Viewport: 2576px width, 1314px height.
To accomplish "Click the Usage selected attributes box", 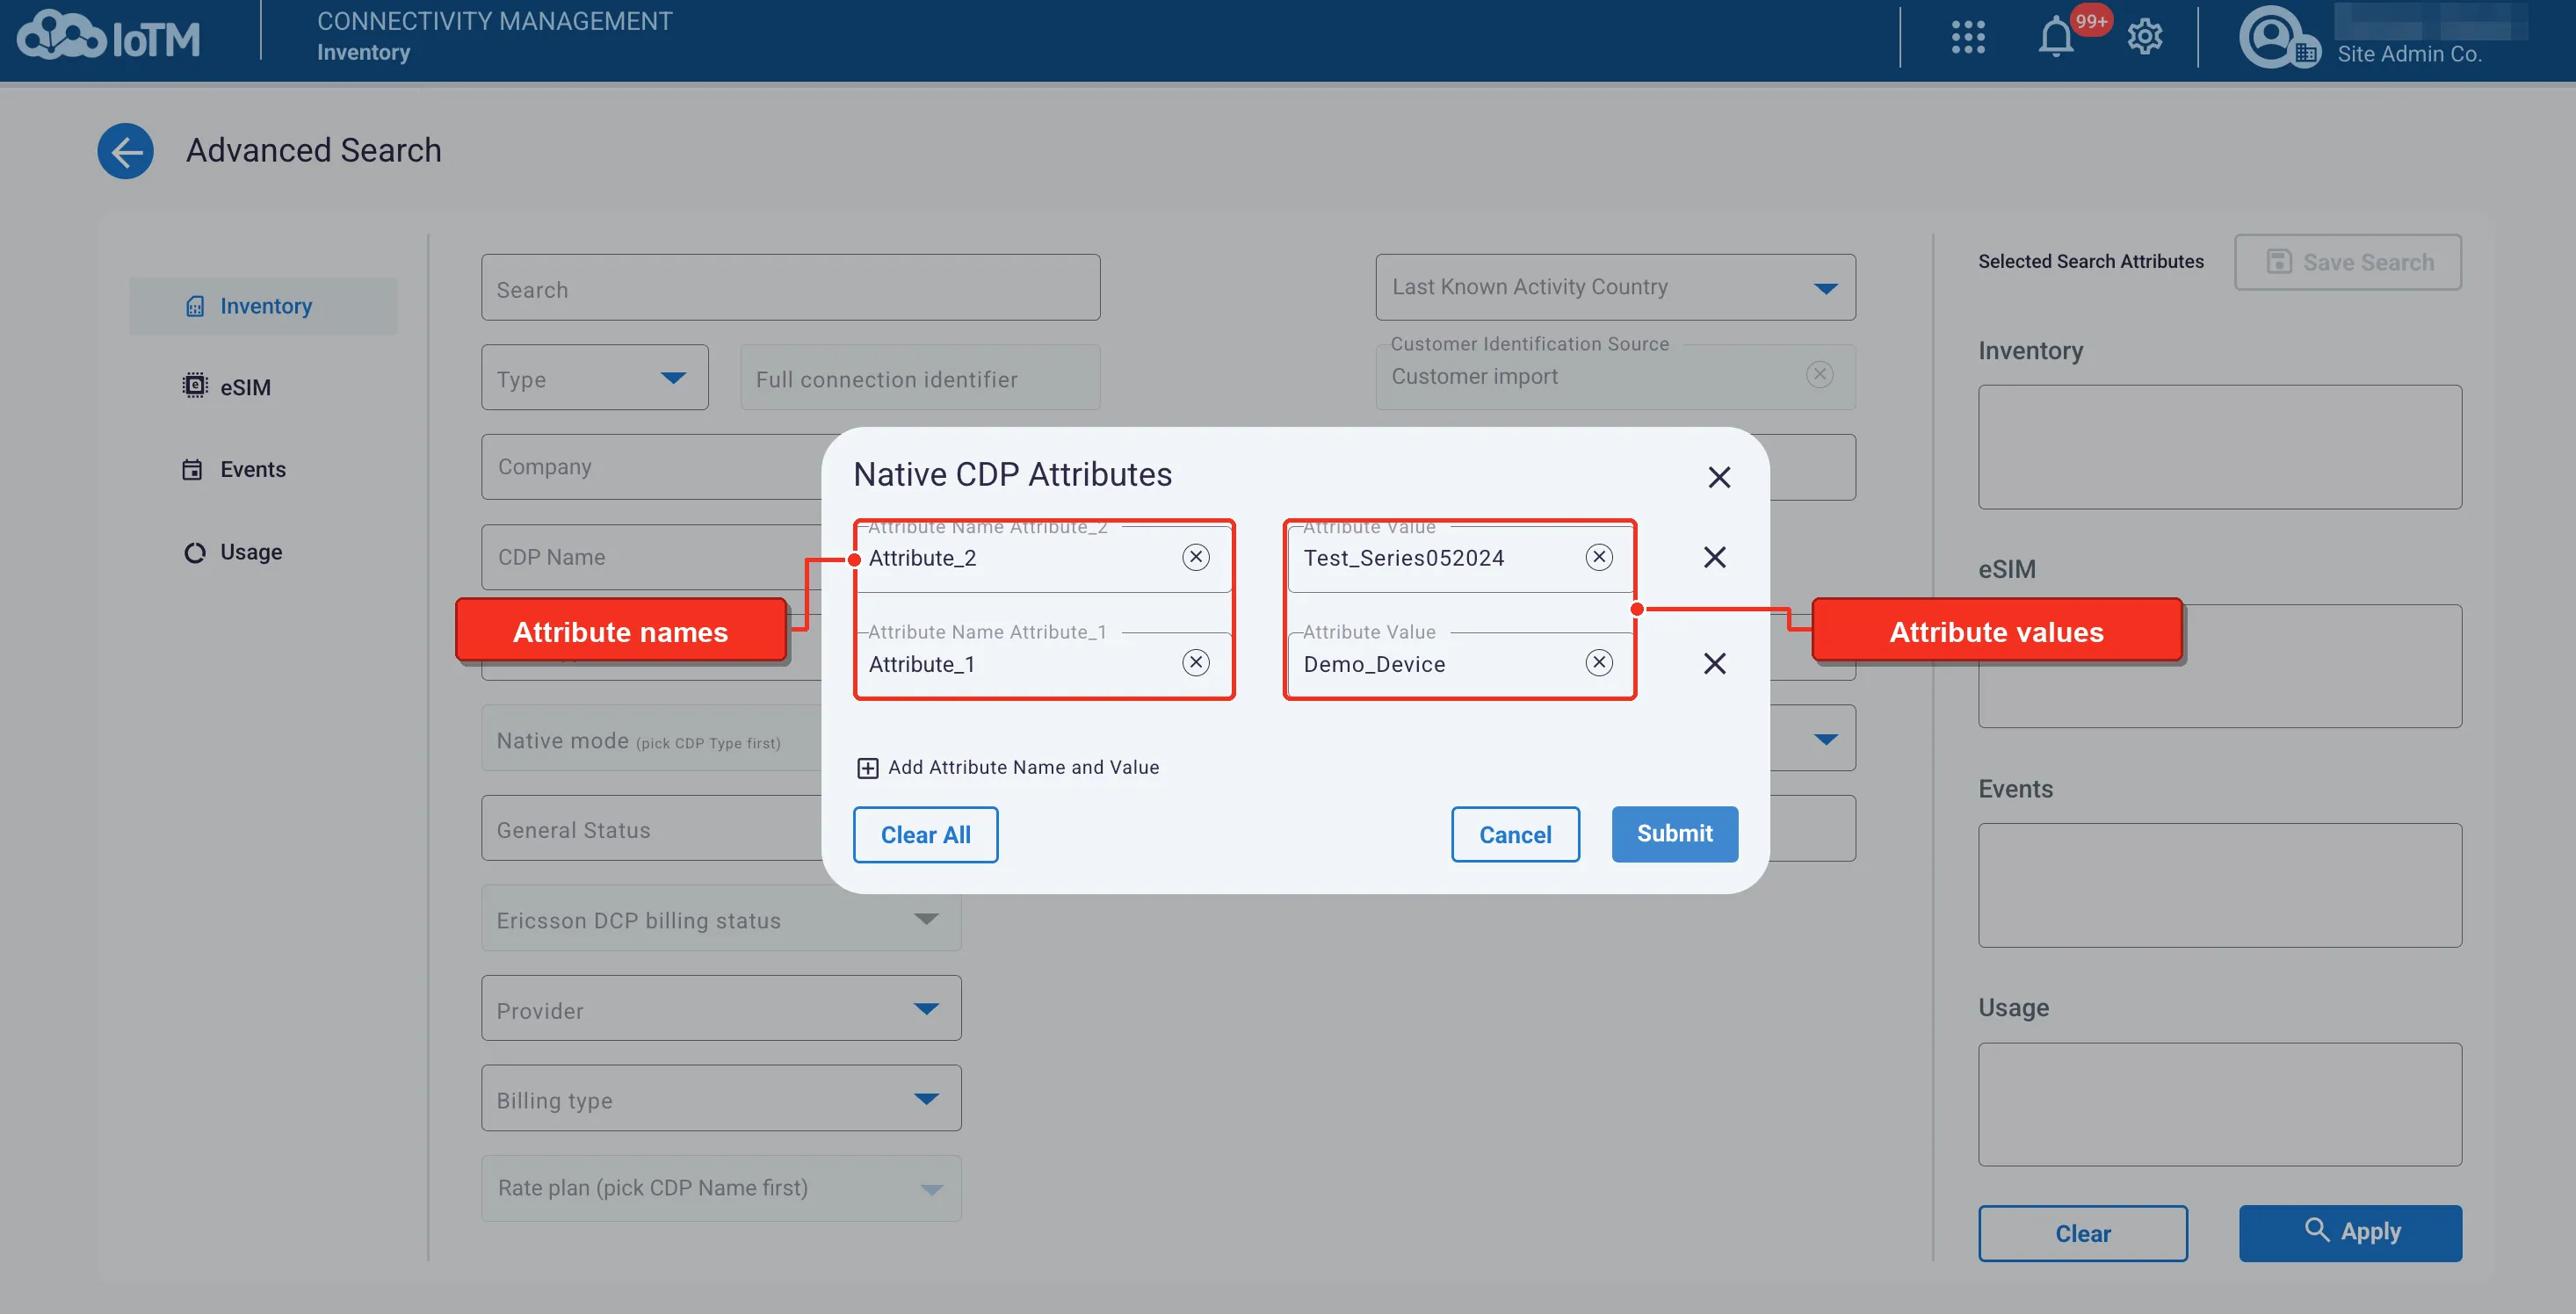I will [2220, 1104].
